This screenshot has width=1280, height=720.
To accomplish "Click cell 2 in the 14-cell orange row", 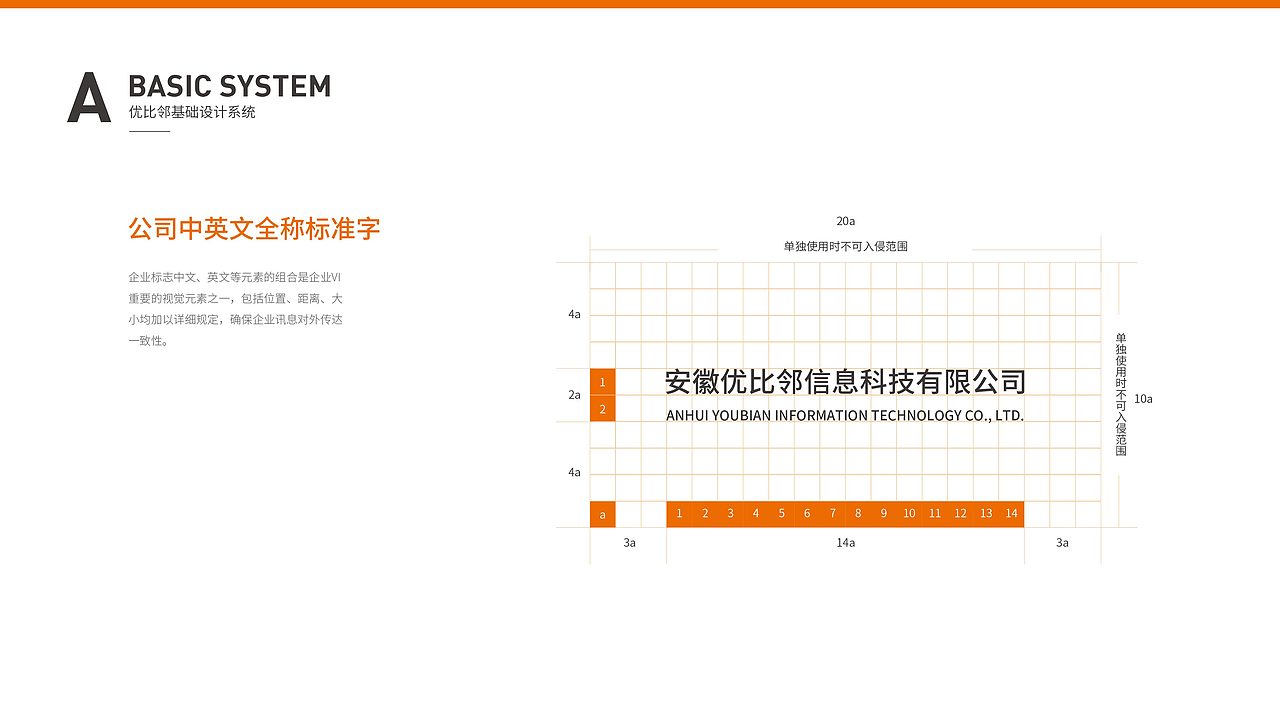I will point(705,514).
